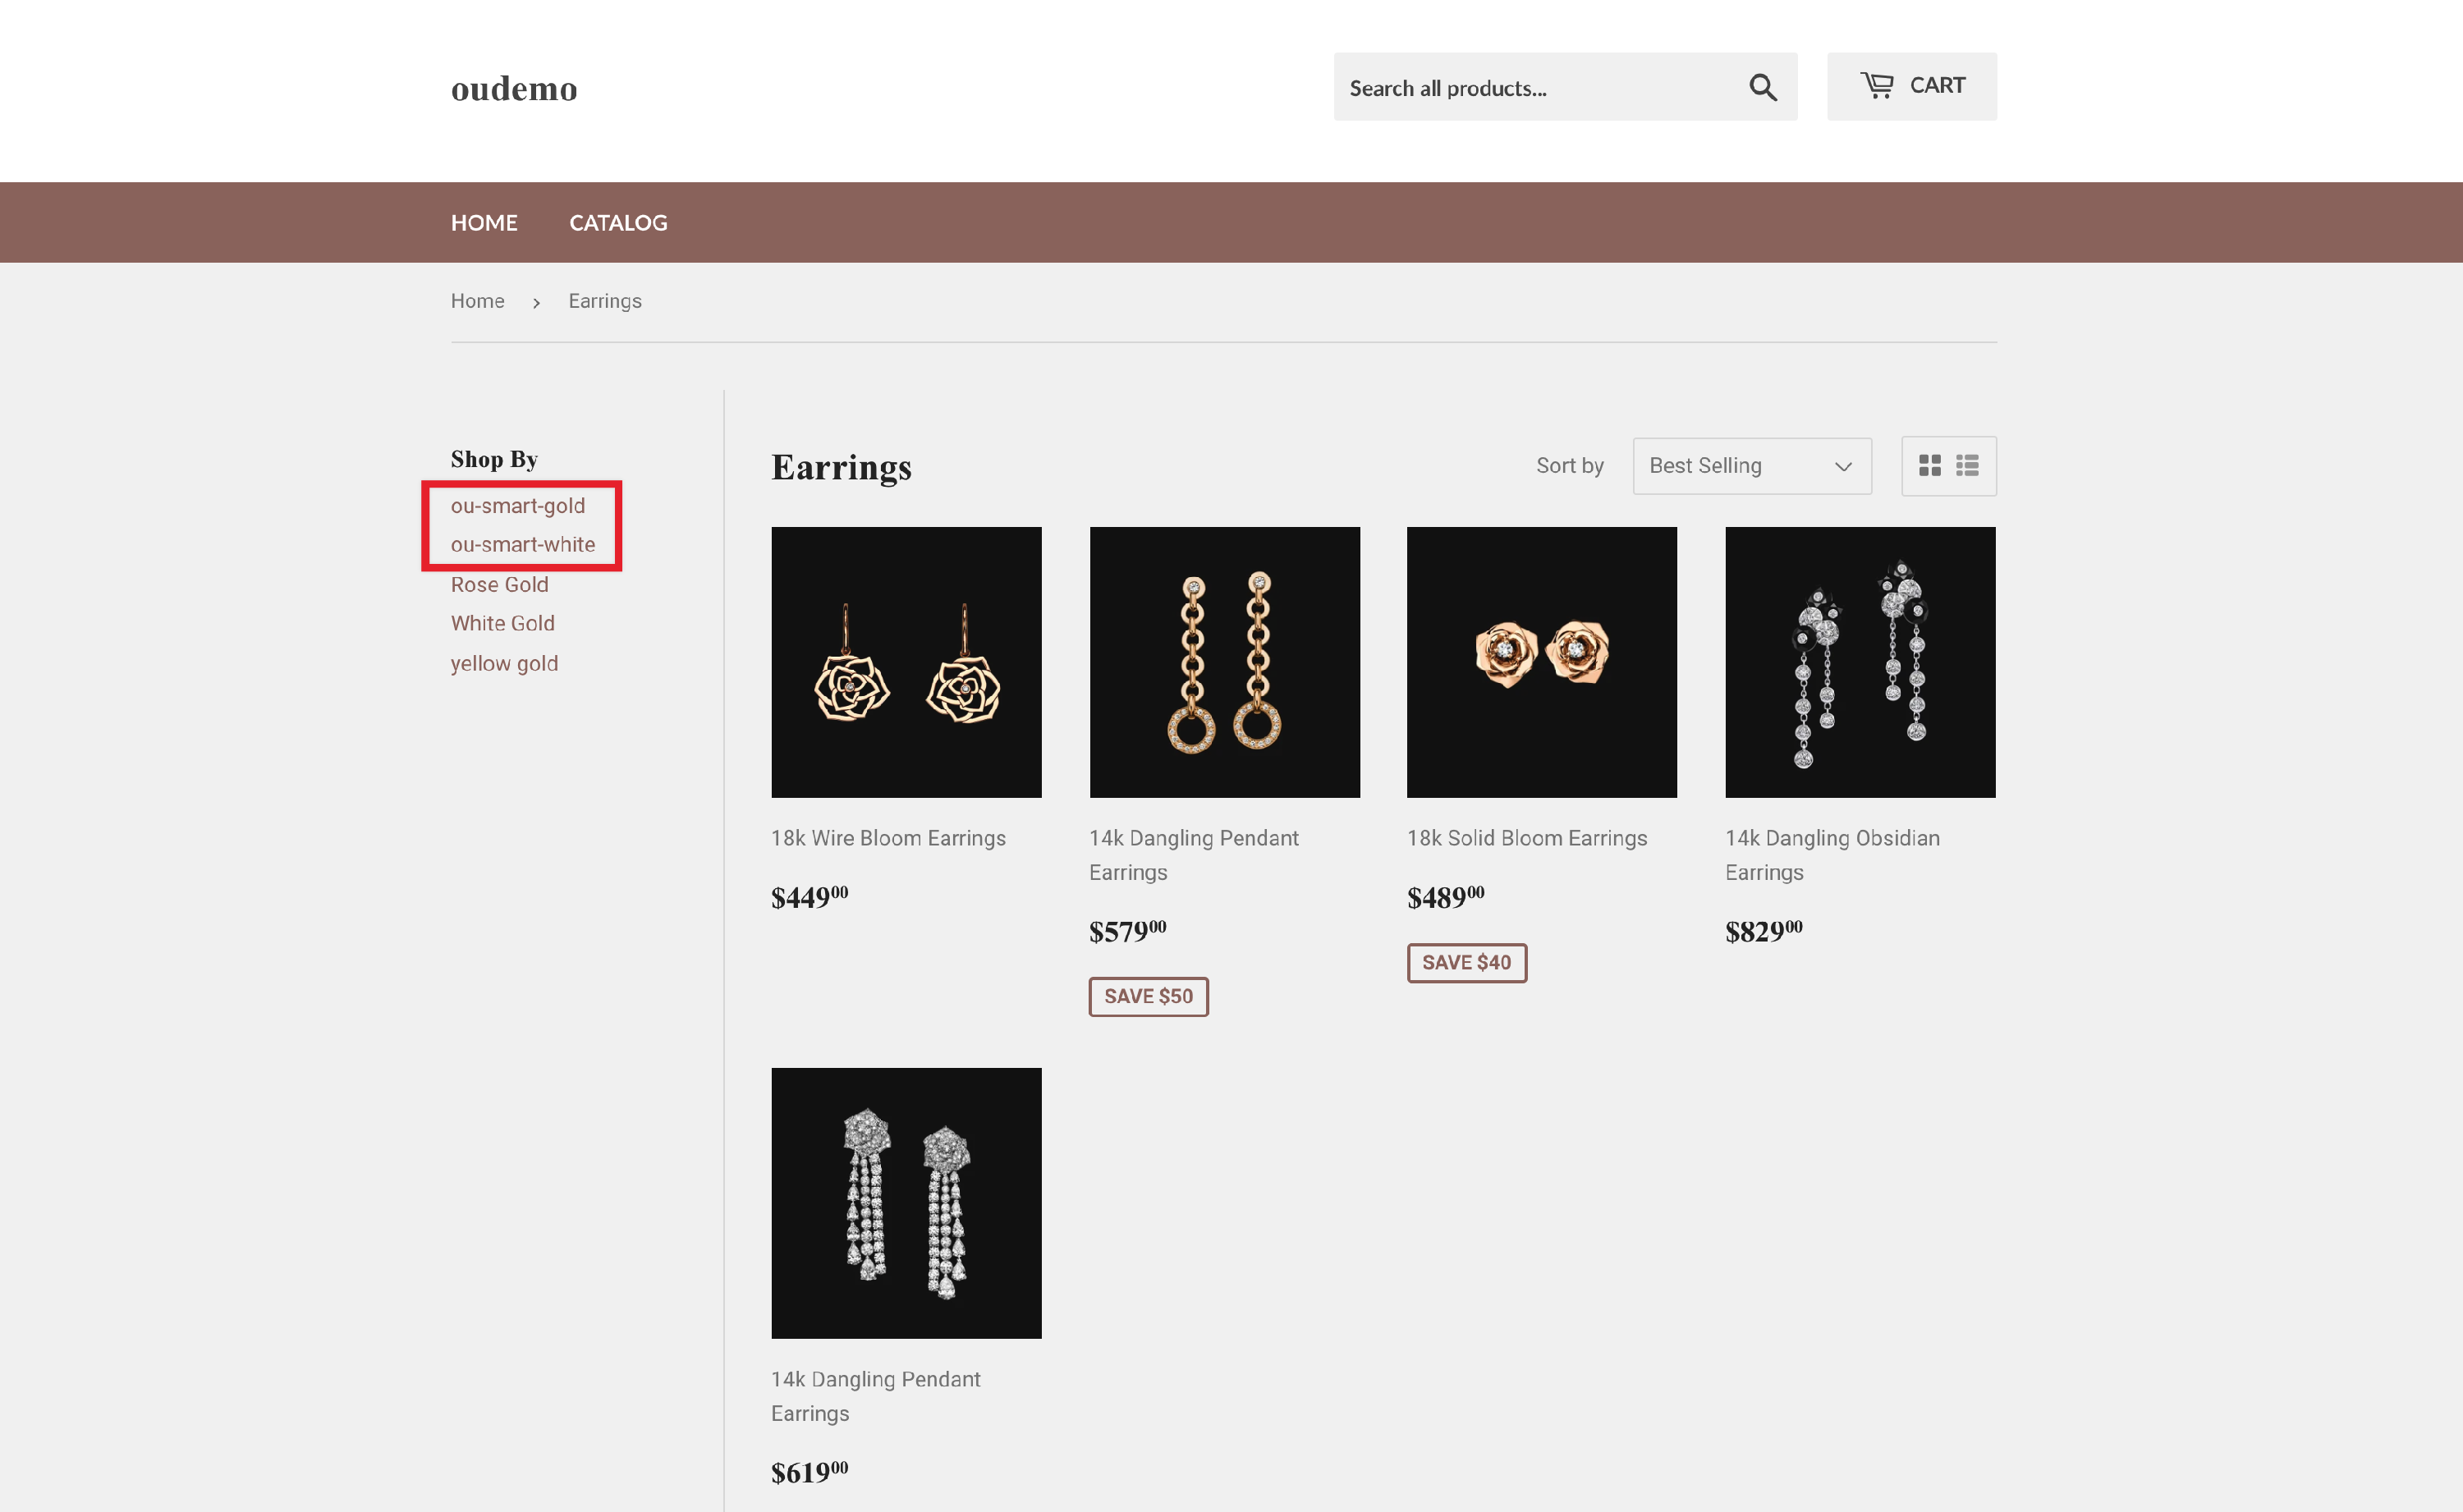Click the $449 price
The image size is (2463, 1512).
[x=809, y=896]
